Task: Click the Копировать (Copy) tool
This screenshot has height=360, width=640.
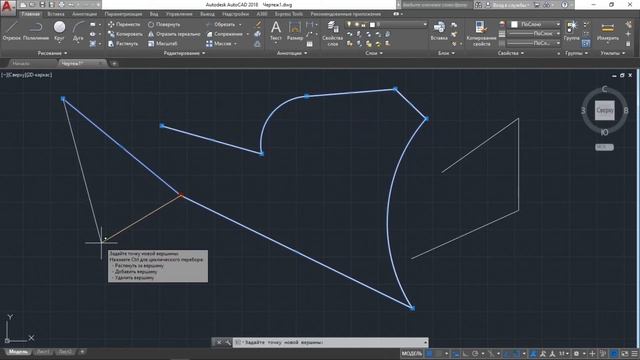Action: click(x=125, y=34)
